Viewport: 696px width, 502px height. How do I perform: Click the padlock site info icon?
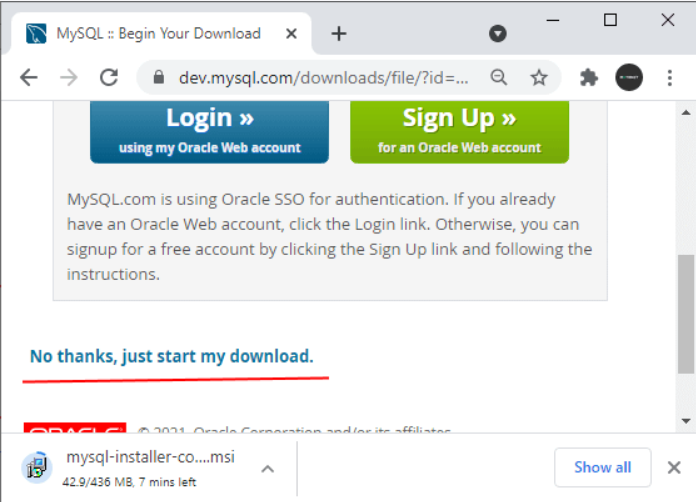pos(158,78)
